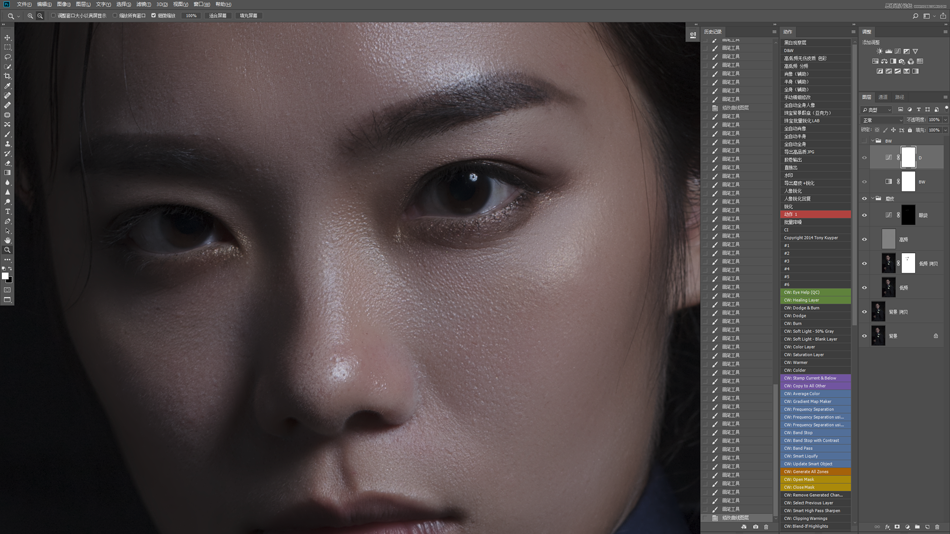
Task: Click lock all layer padlock icon
Action: (910, 130)
